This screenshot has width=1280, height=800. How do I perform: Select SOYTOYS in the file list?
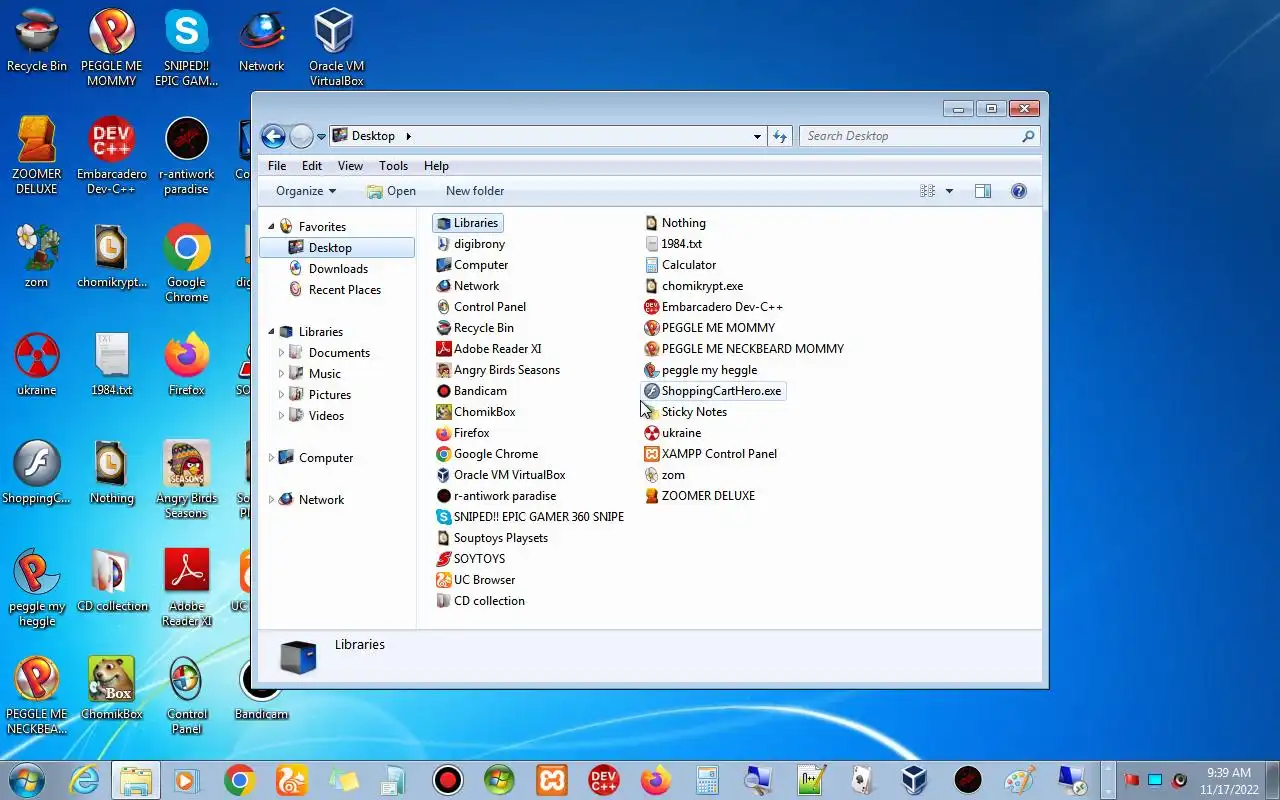[471, 559]
